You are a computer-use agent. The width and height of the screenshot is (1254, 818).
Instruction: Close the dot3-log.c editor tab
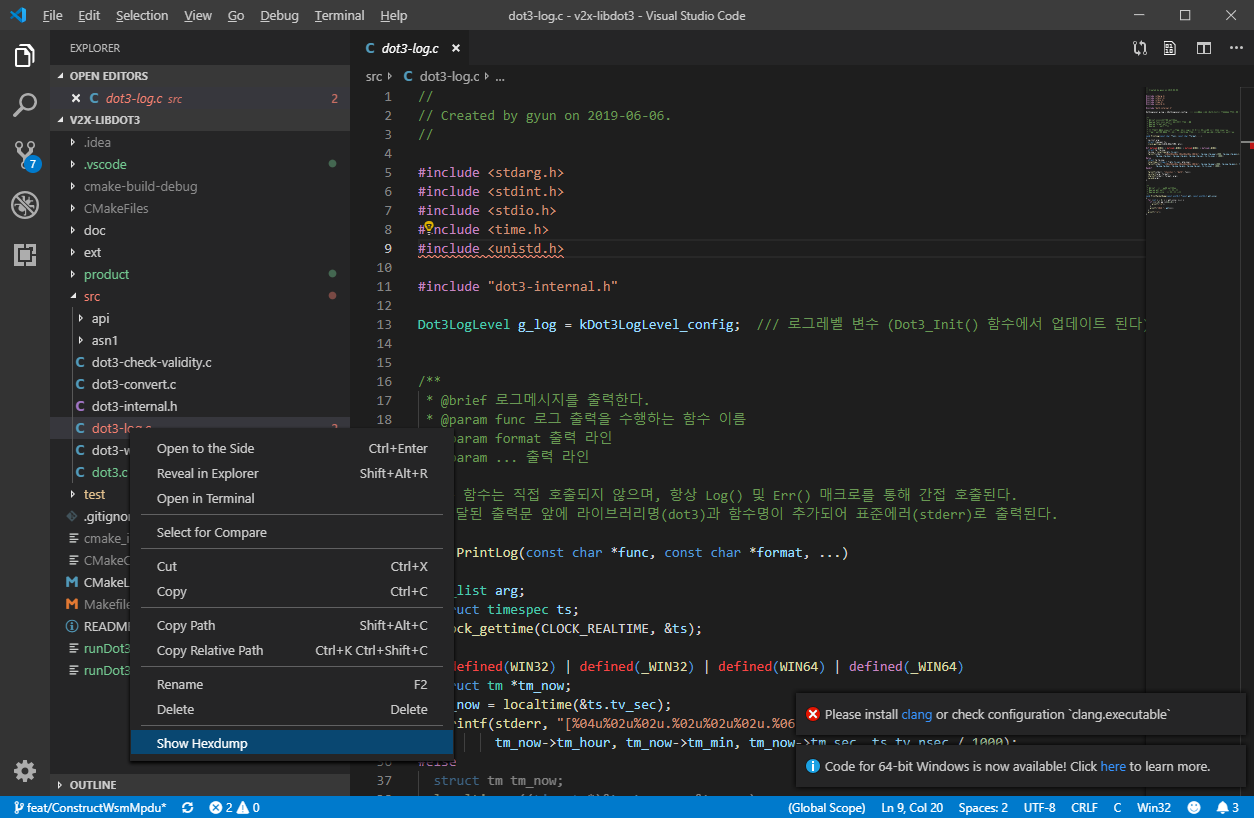[456, 48]
